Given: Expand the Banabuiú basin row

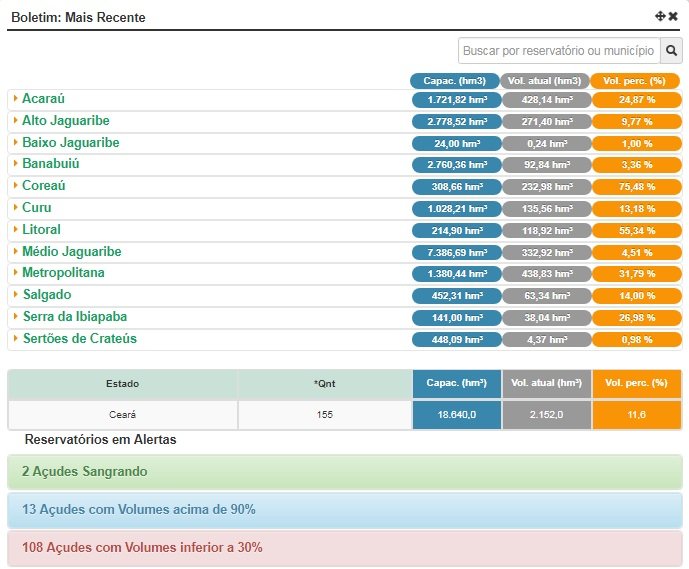Looking at the screenshot, I should (50, 164).
